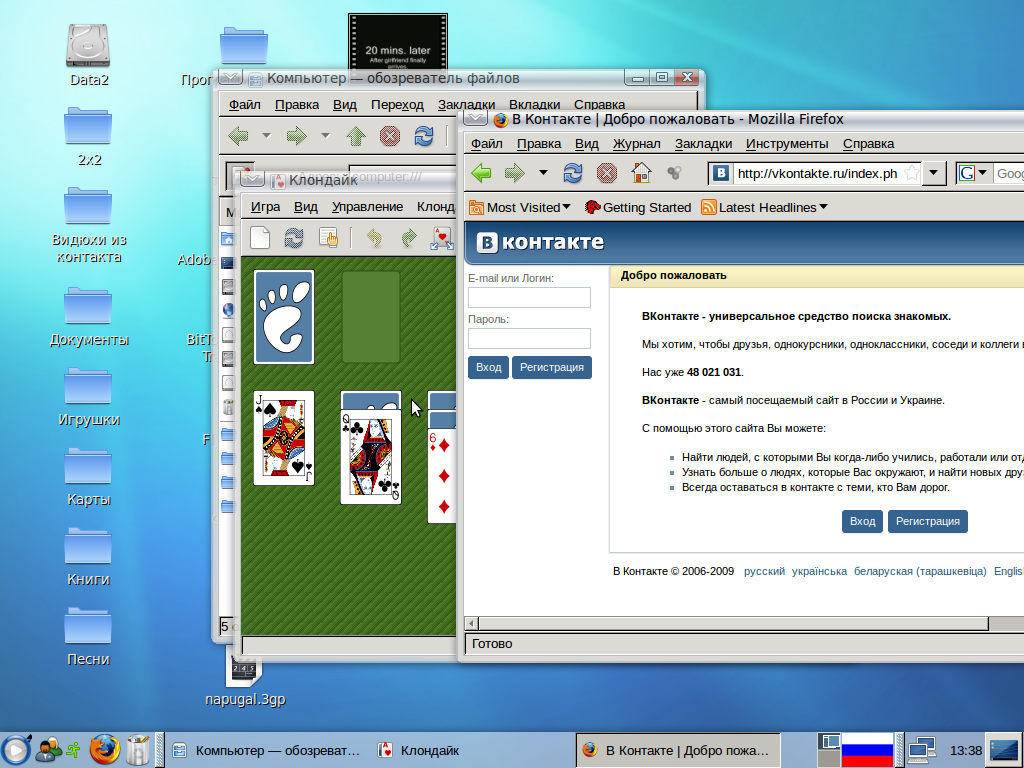The height and width of the screenshot is (768, 1024).
Task: Go up one folder in file browser
Action: (356, 136)
